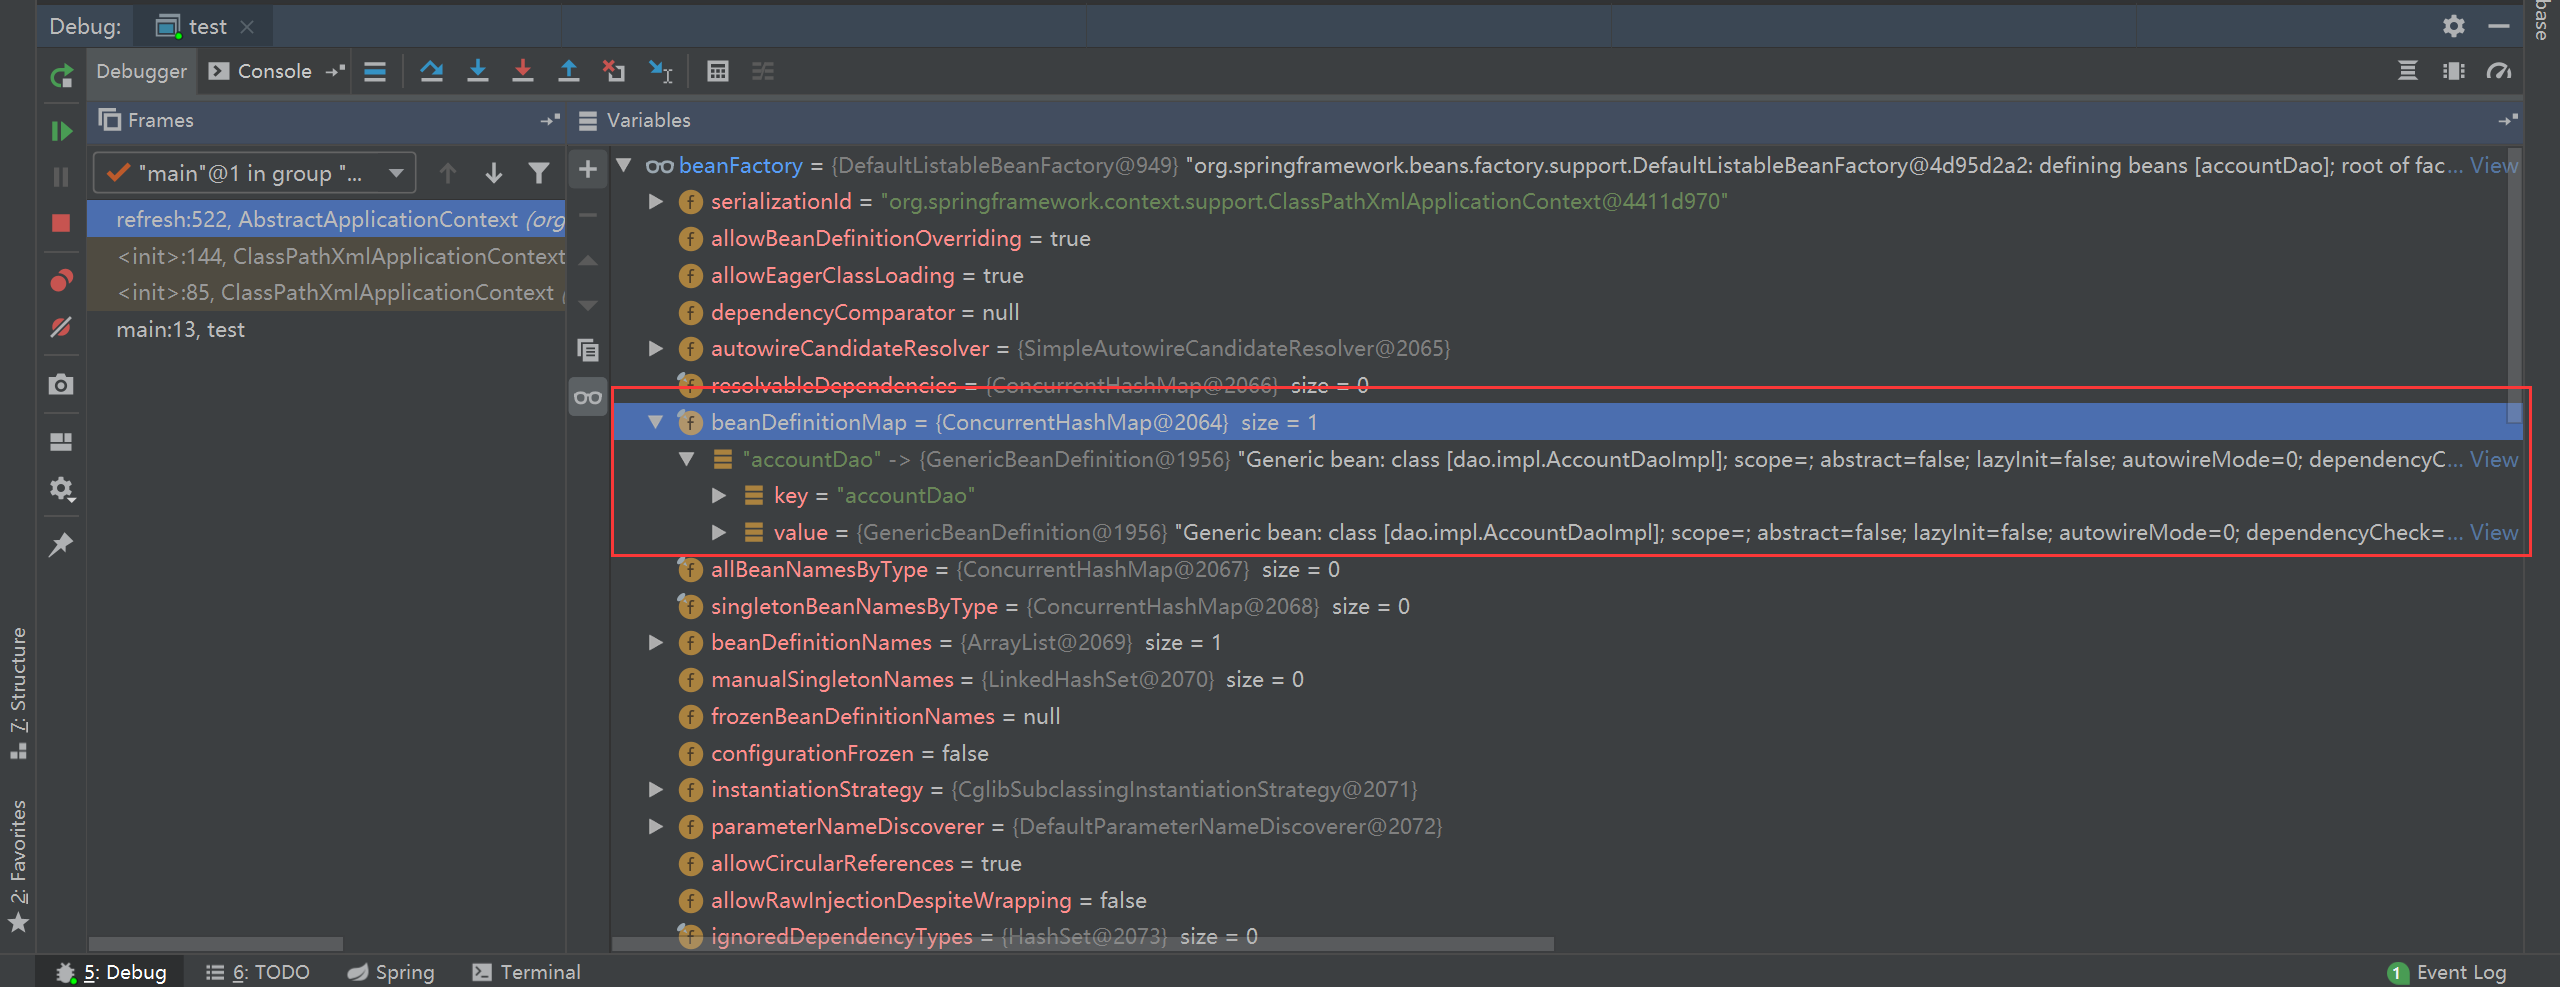Open the Evaluate Expression calculator icon
Viewport: 2560px width, 987px height.
[x=717, y=71]
